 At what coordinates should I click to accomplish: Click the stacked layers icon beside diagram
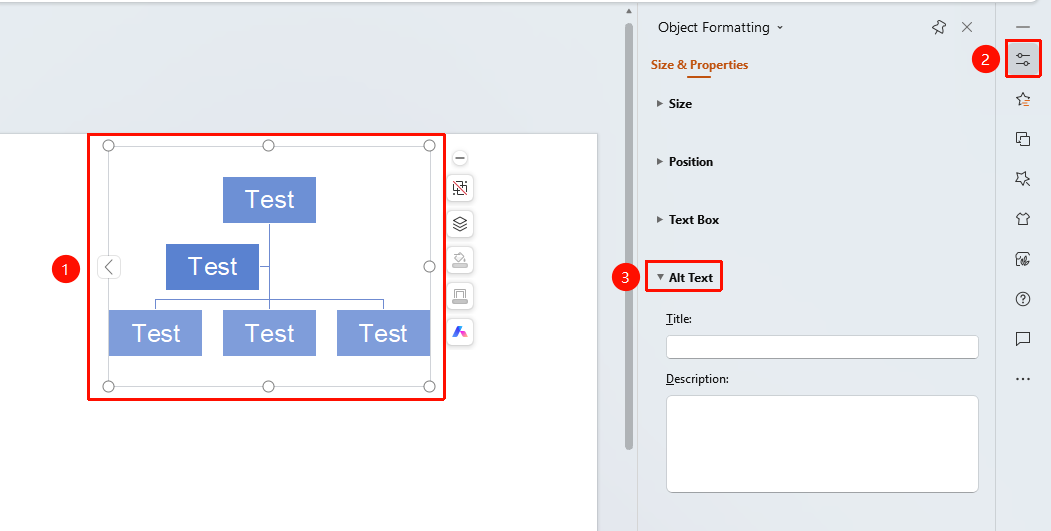point(460,224)
